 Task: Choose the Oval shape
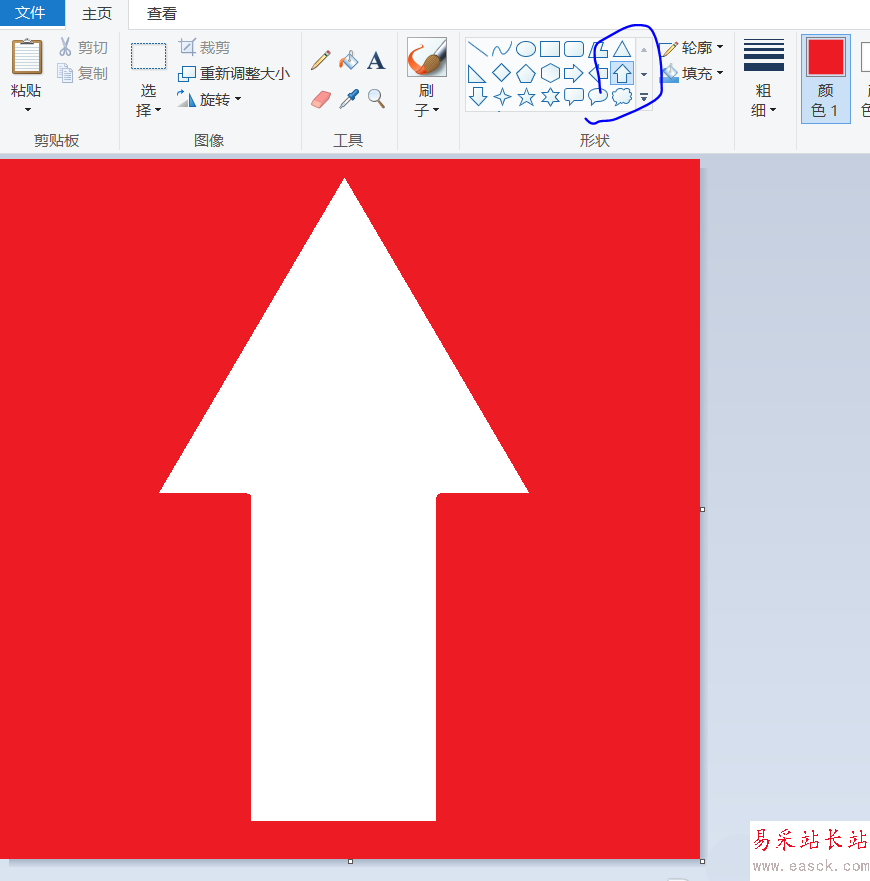[525, 49]
